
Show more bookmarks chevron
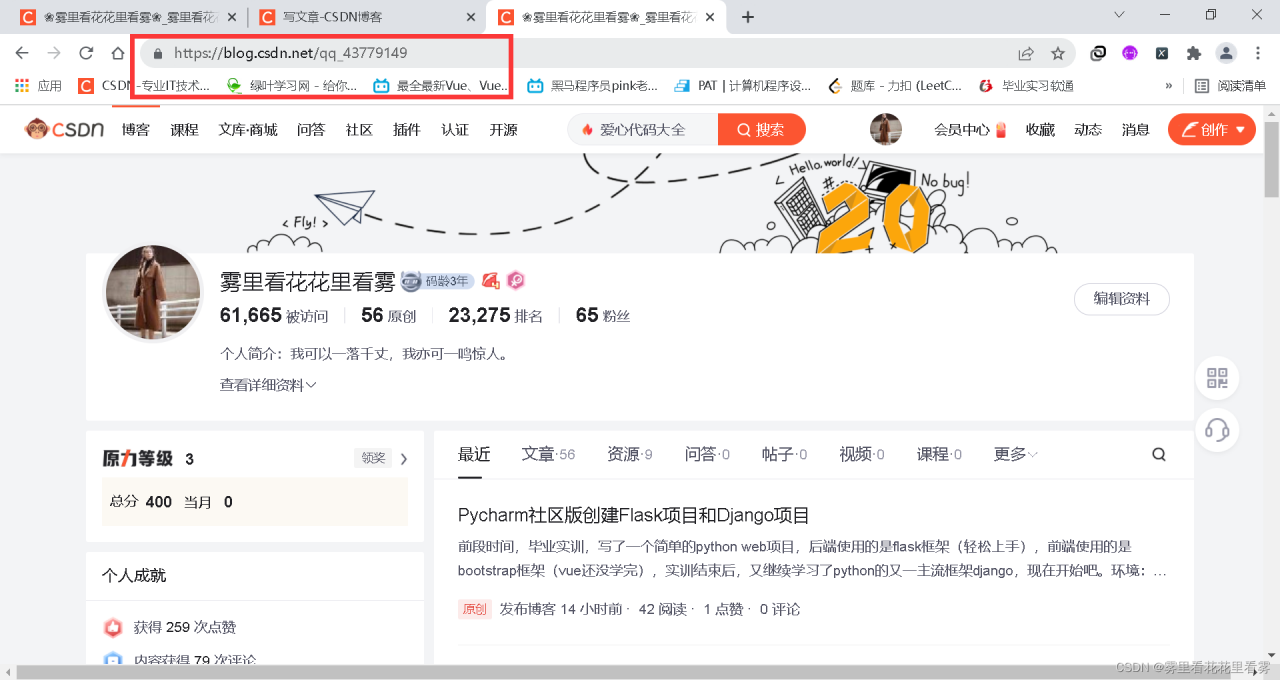coord(1169,86)
